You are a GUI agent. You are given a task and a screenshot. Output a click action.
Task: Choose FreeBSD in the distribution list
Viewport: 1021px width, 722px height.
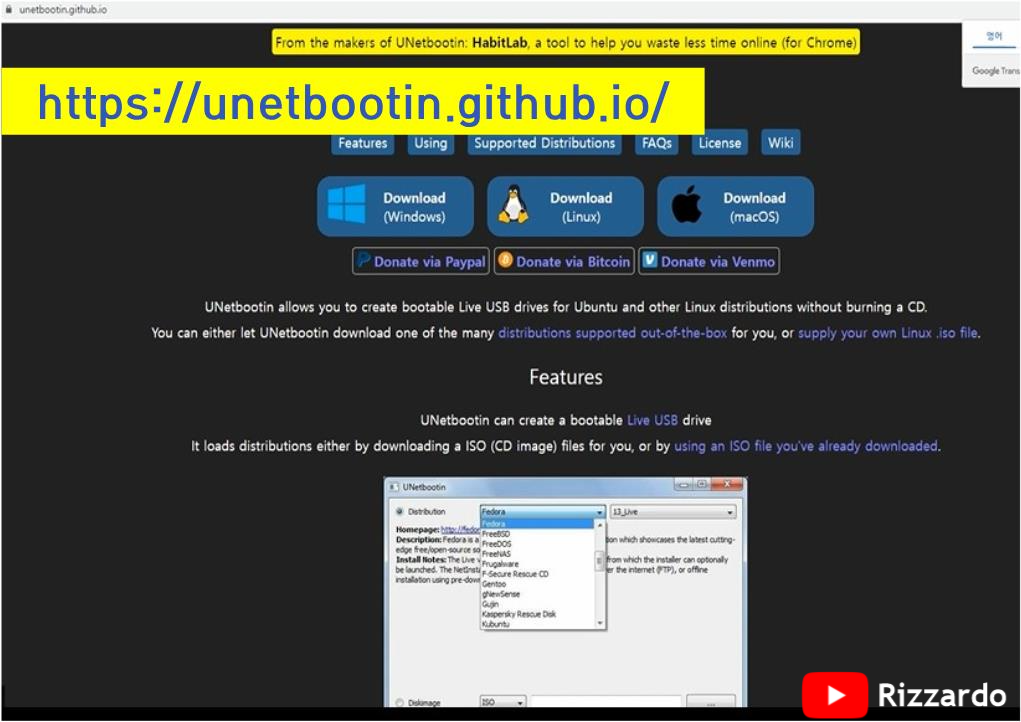click(x=496, y=534)
